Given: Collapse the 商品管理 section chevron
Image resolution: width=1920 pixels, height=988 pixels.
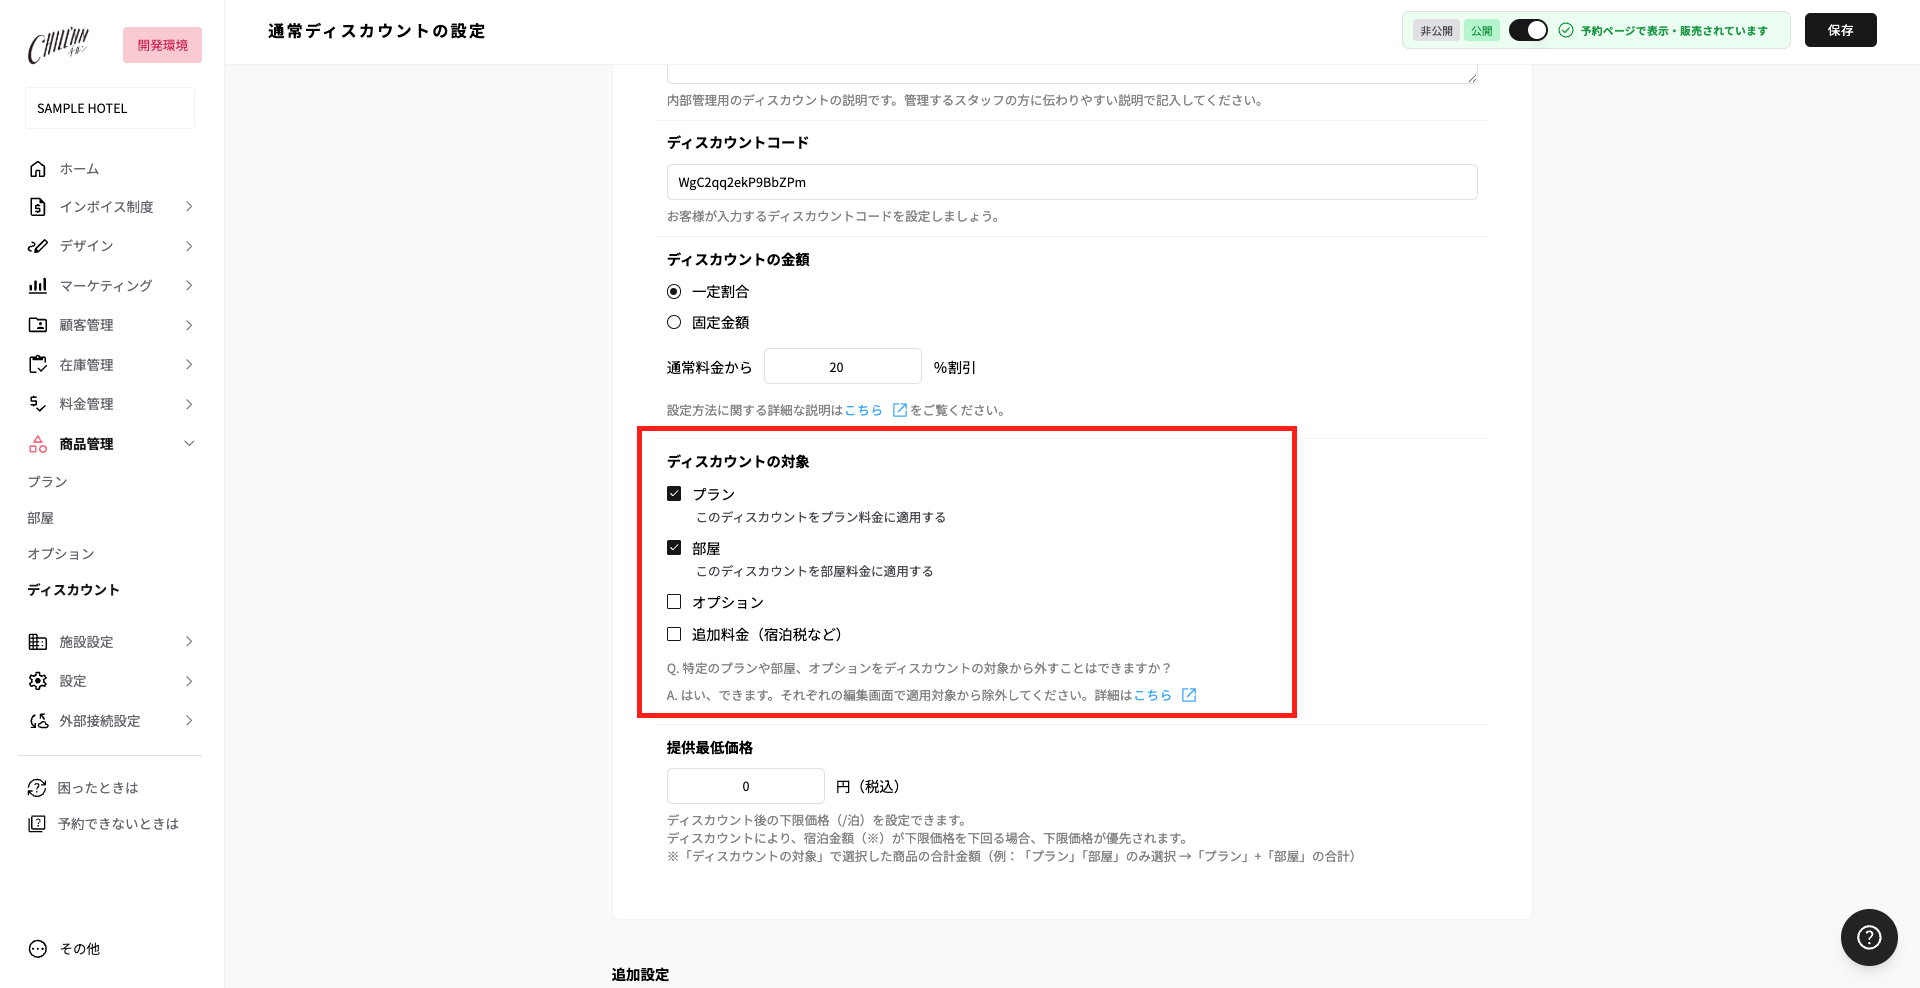Looking at the screenshot, I should coord(189,443).
